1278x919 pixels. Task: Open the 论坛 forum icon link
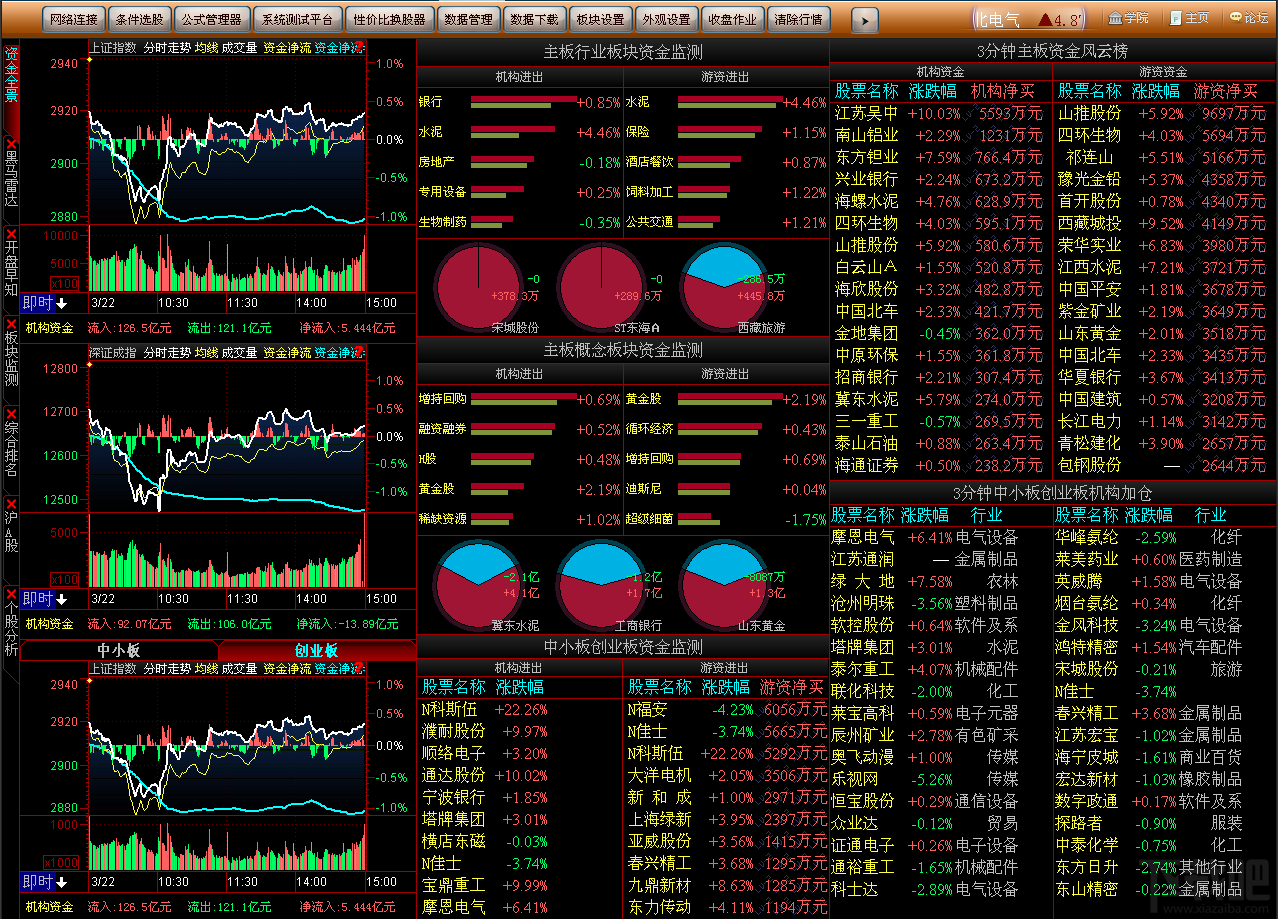(x=1249, y=18)
